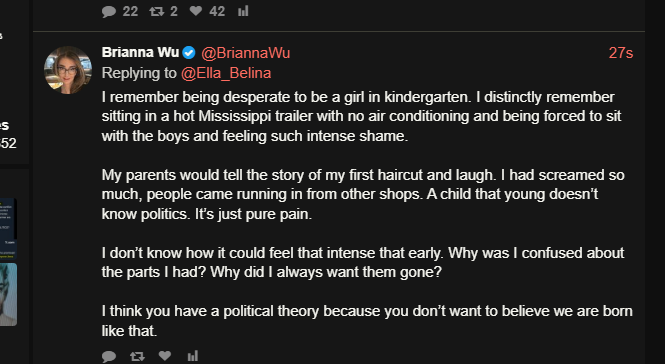Viewport: 665px width, 364px height.
Task: Click the 22 replies count
Action: pyautogui.click(x=131, y=11)
